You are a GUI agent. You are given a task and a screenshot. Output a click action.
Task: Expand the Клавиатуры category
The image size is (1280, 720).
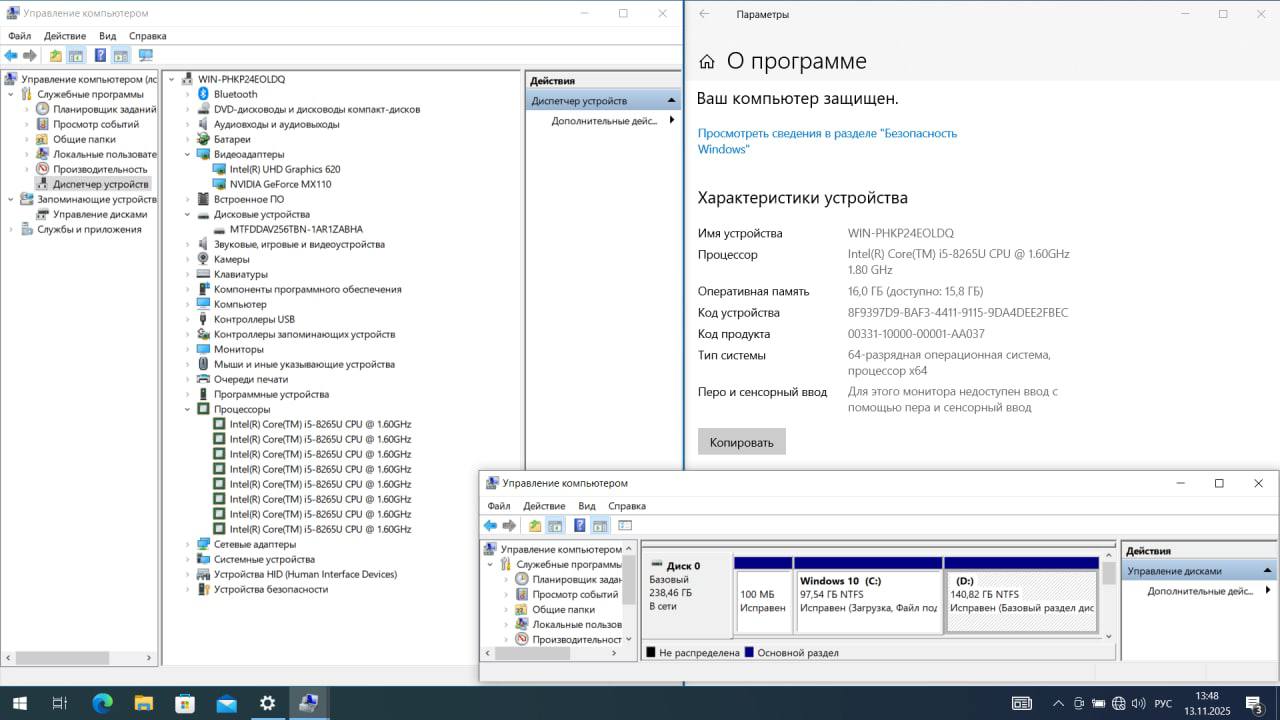tap(187, 274)
